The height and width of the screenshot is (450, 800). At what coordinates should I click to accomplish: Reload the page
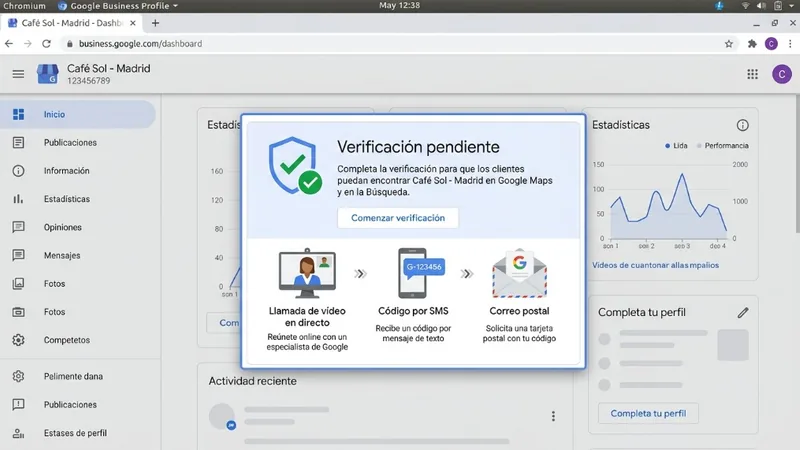coord(46,44)
